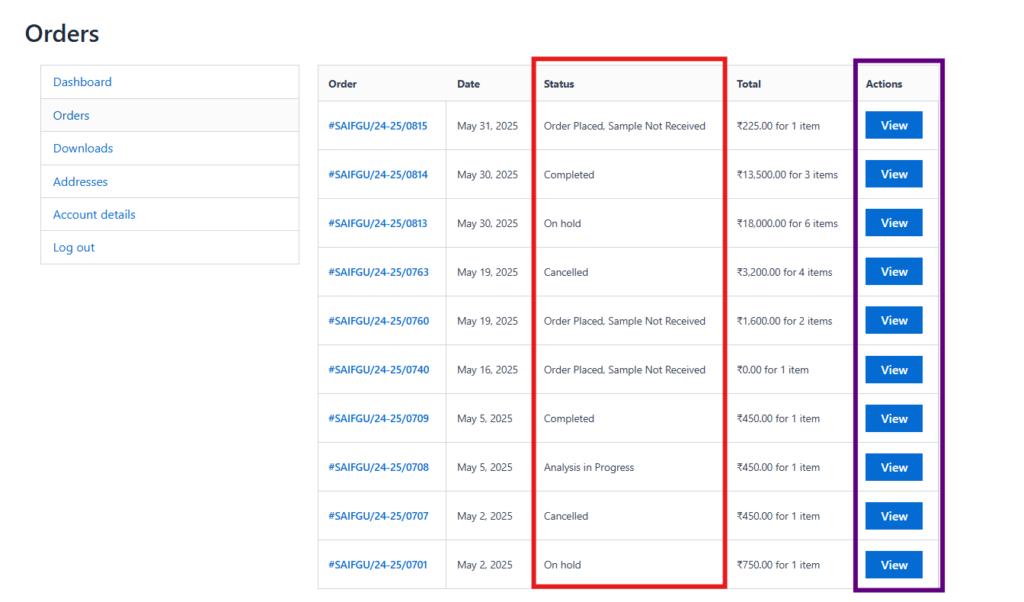
Task: Click the total ₹225.00 for 1 item
Action: tap(778, 126)
